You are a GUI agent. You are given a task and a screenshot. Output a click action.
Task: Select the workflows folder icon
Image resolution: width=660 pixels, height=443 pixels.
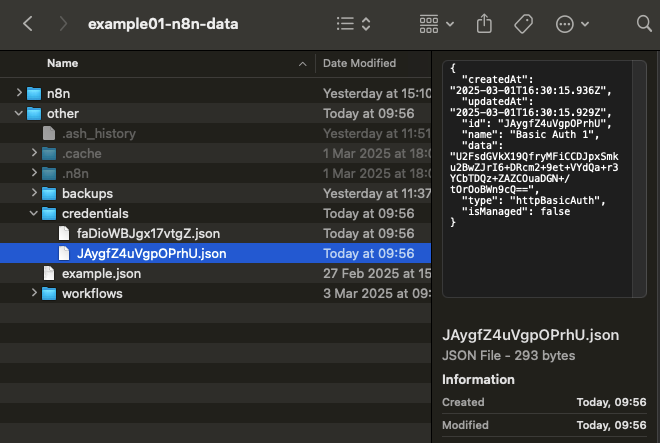click(49, 293)
